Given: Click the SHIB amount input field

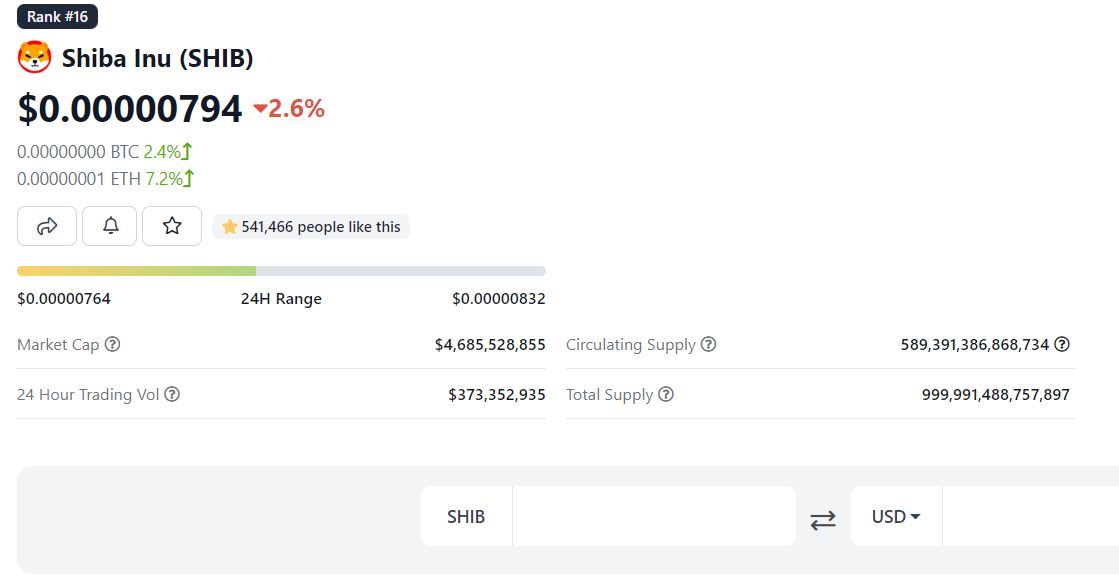Looking at the screenshot, I should tap(653, 516).
